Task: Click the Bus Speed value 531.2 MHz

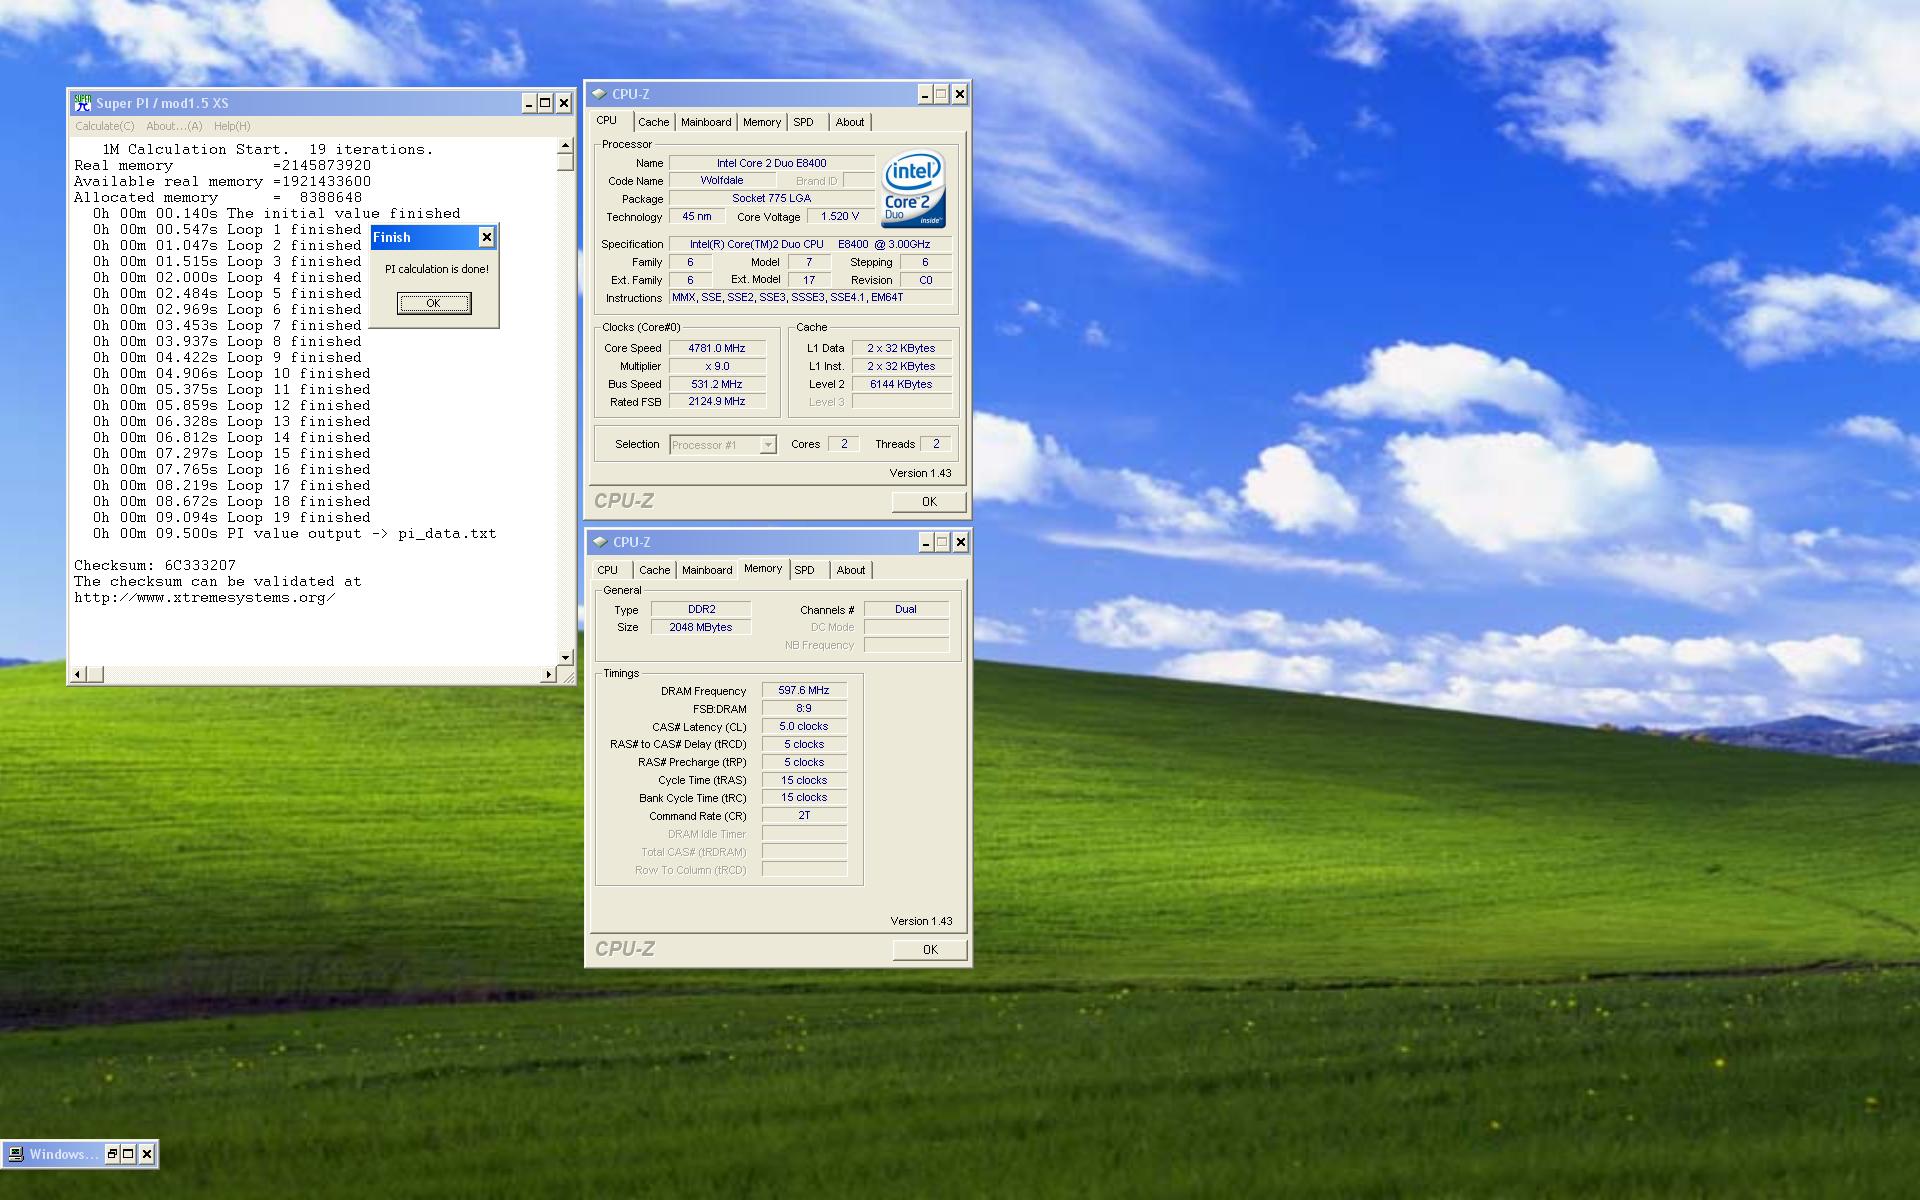Action: [x=717, y=384]
